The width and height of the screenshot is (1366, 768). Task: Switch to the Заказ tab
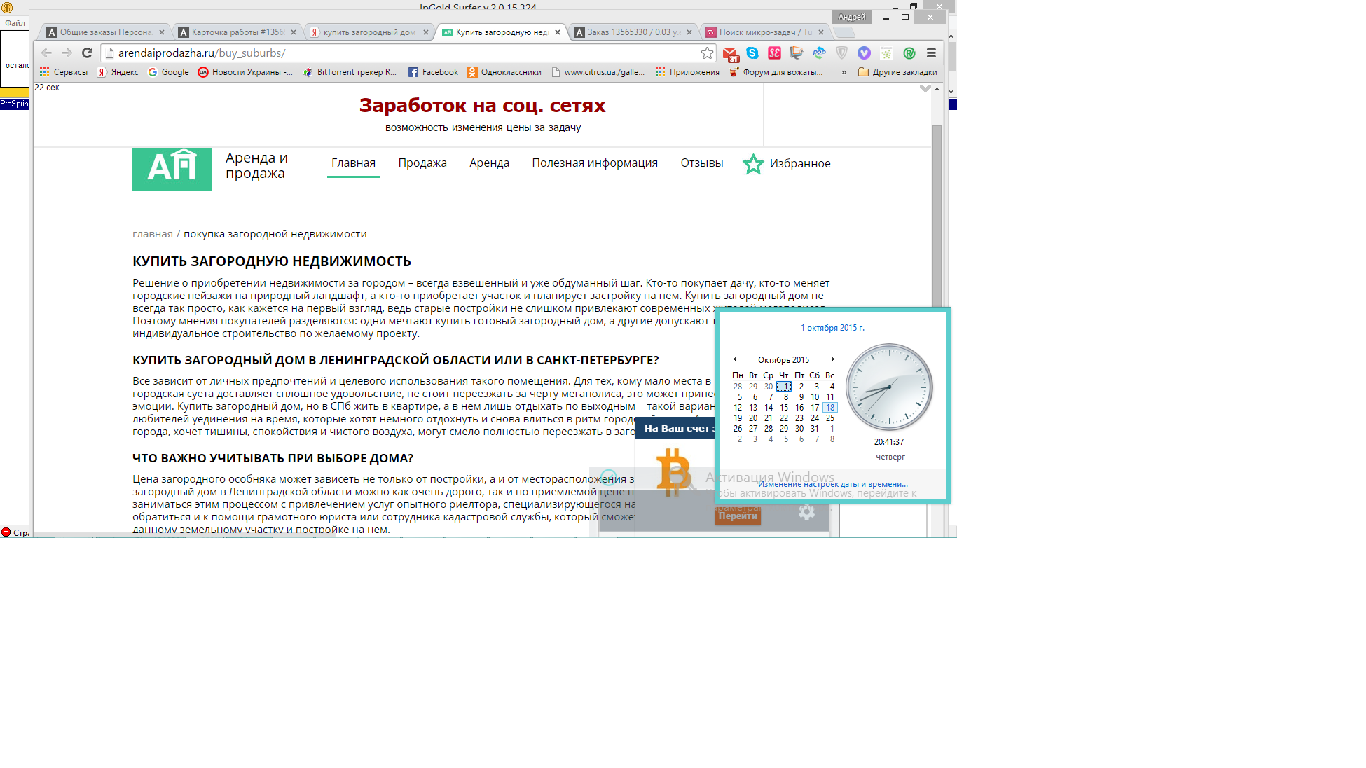[634, 32]
